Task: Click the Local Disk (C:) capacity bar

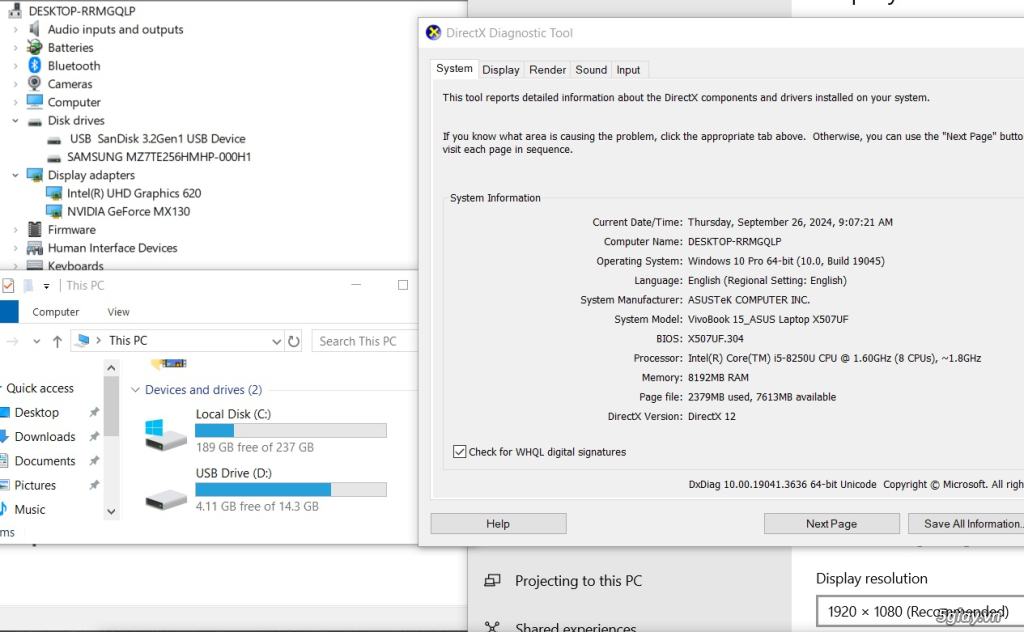Action: [291, 431]
